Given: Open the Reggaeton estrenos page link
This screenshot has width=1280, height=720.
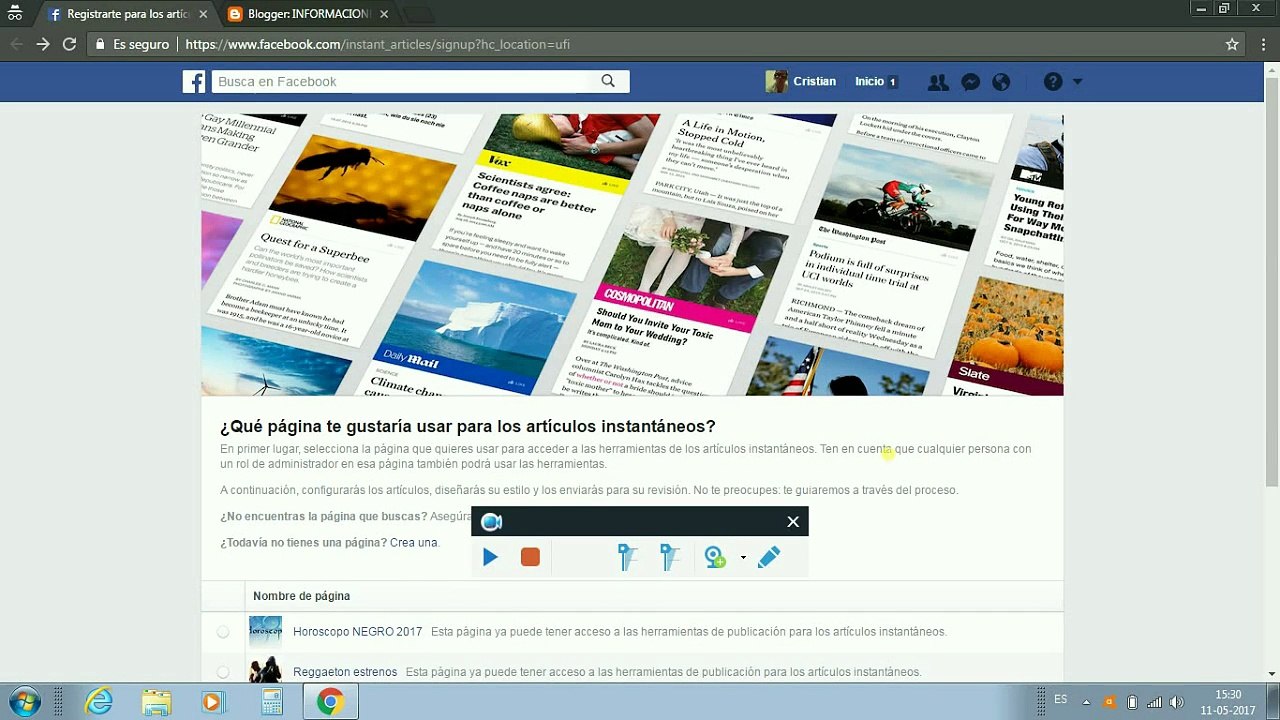Looking at the screenshot, I should pos(345,672).
